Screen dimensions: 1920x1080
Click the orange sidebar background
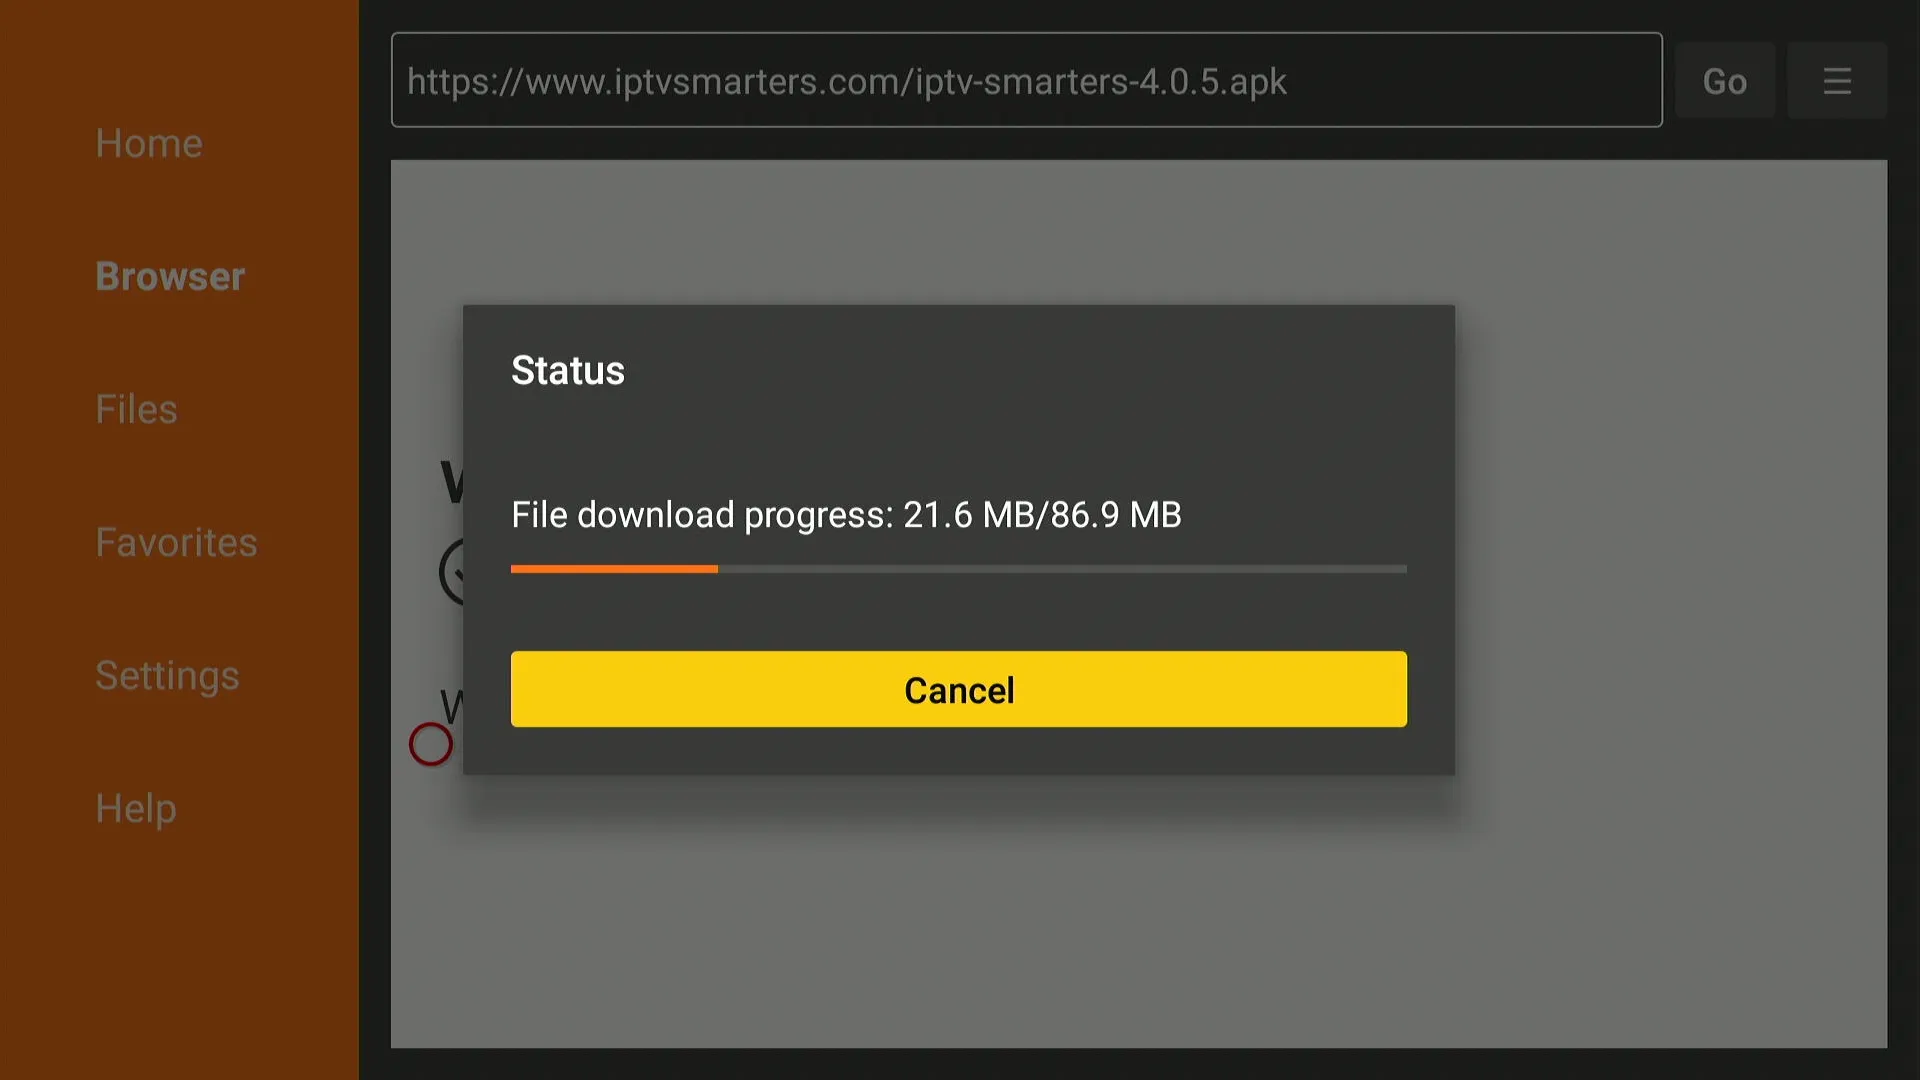pos(178,950)
